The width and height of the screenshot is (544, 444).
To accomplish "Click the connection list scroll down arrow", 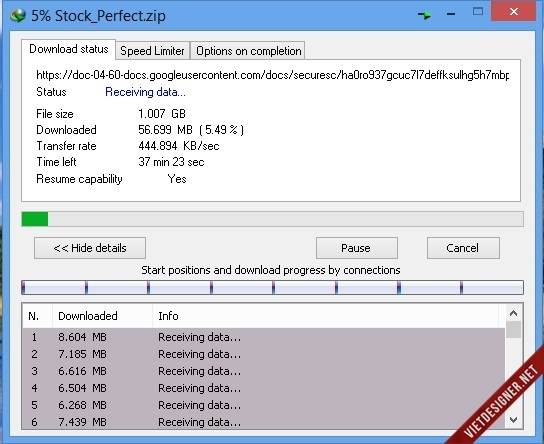I will click(x=513, y=420).
